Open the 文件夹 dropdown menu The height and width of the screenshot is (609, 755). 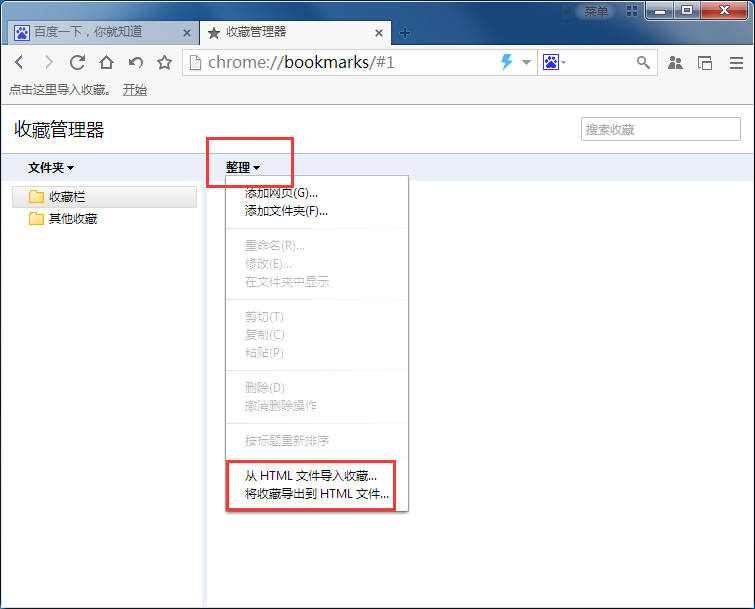51,168
